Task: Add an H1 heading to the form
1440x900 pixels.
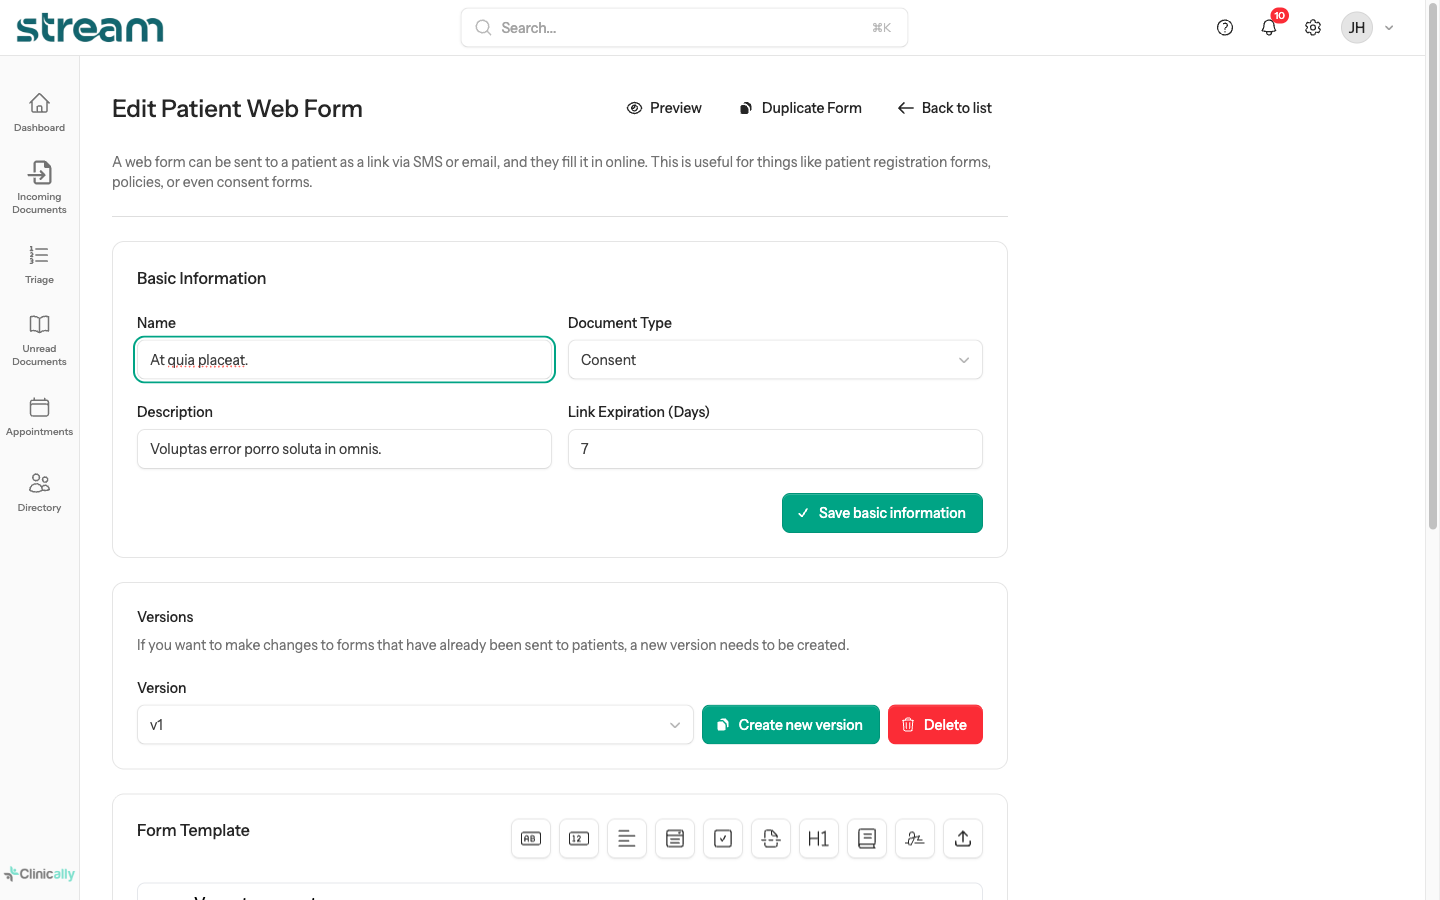Action: 818,838
